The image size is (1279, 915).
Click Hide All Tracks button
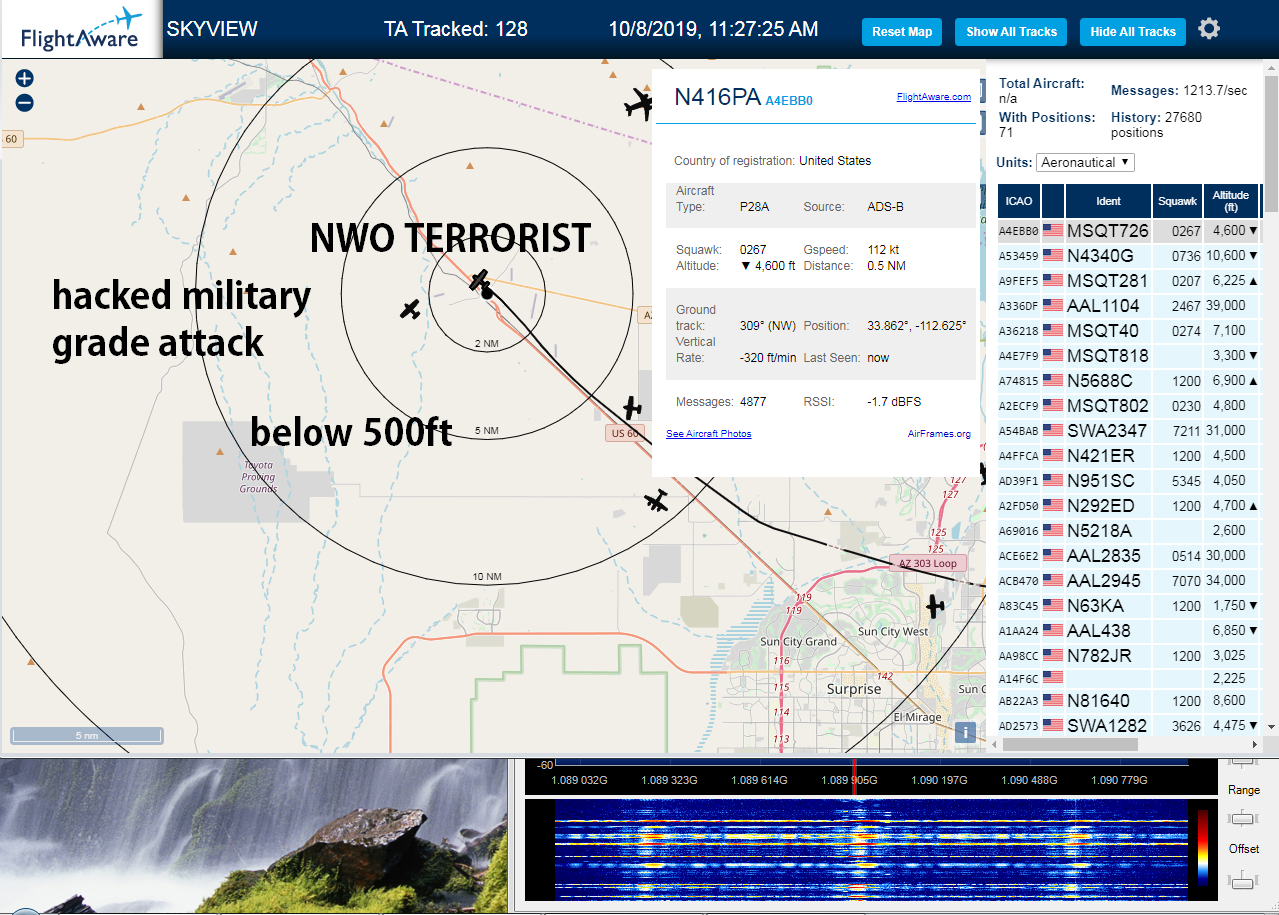[1133, 32]
